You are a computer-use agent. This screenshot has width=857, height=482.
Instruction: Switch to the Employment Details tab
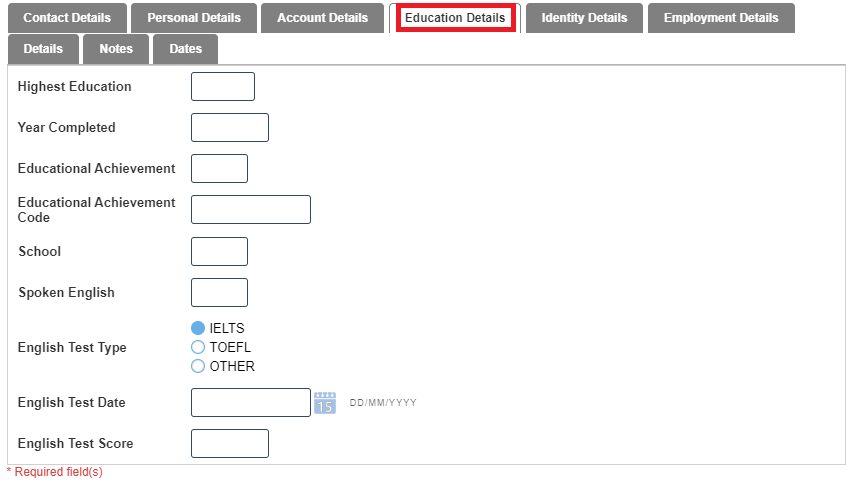(x=720, y=18)
